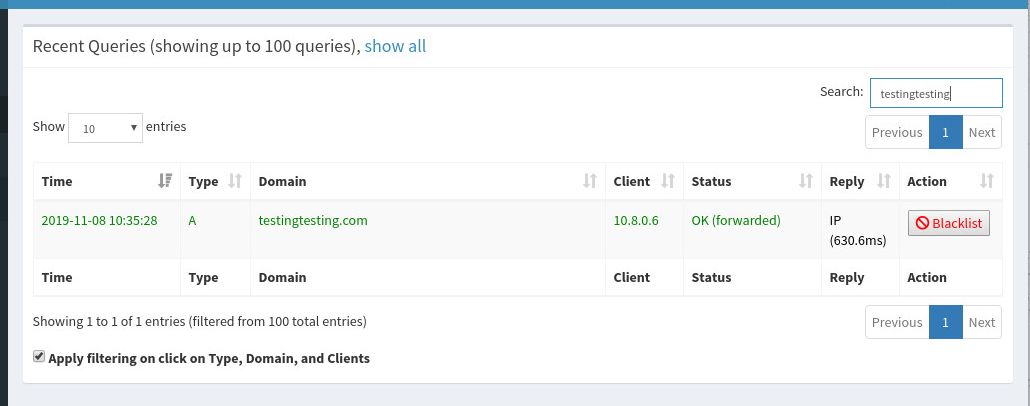Click in the Search input field
Viewport: 1030px width, 406px height.
[x=935, y=93]
